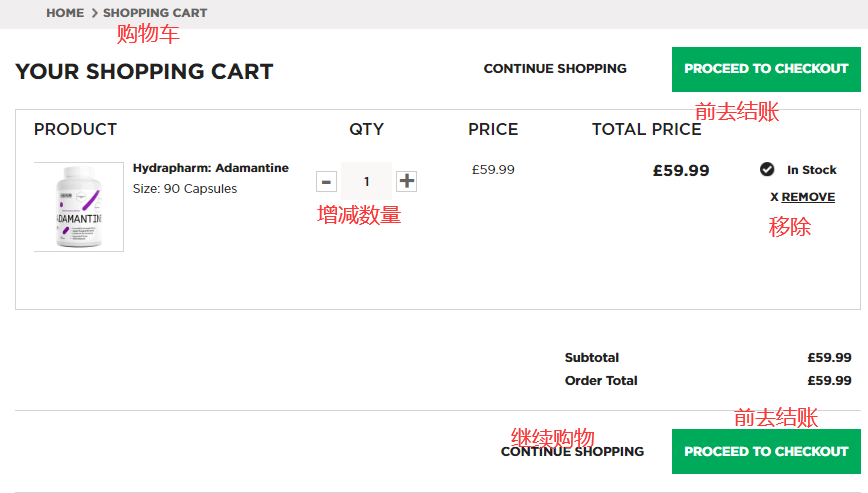Image resolution: width=868 pixels, height=493 pixels.
Task: Decrease quantity with the minus icon
Action: pos(326,181)
